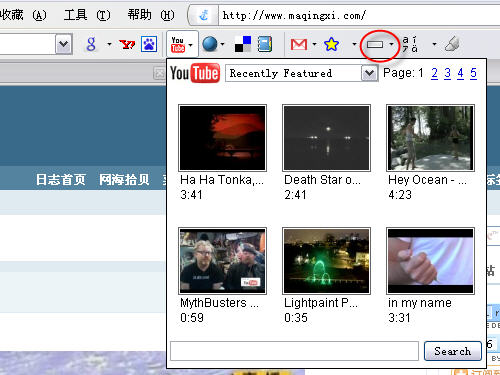The height and width of the screenshot is (375, 500).
Task: Click the rectangle gadget toolbar icon
Action: click(375, 44)
